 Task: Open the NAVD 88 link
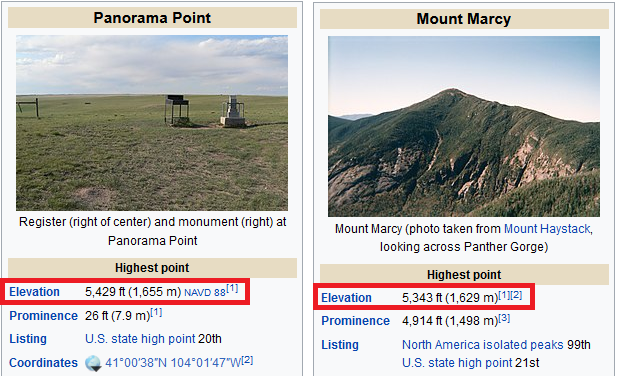205,293
